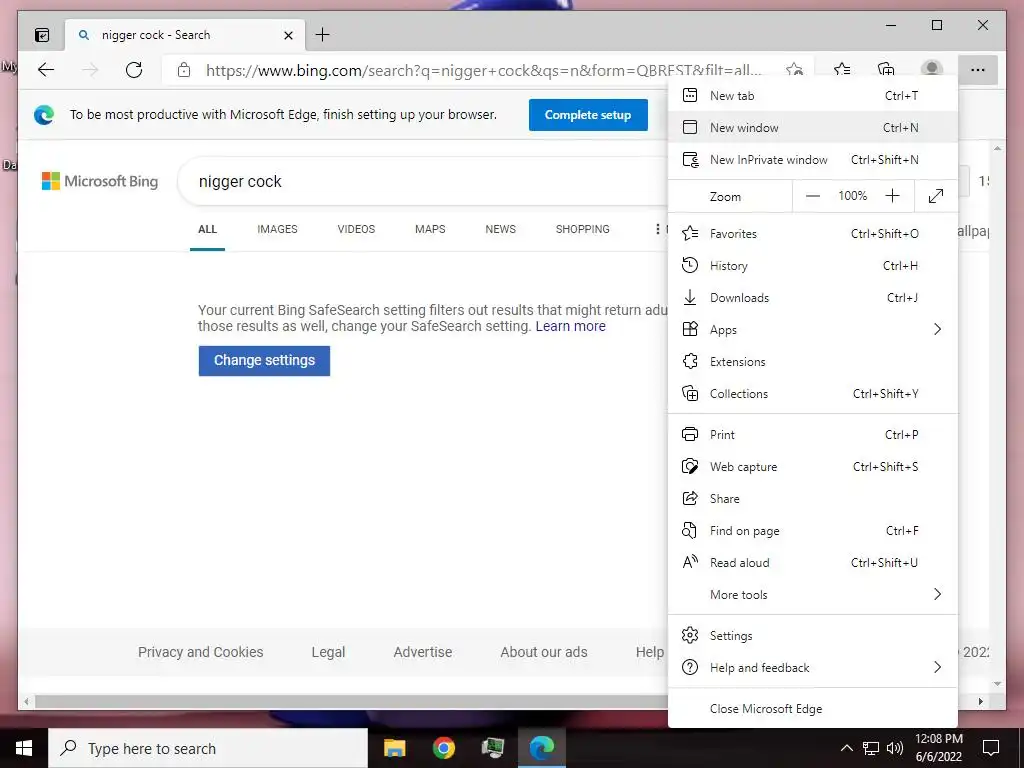
Task: Expand the Apps submenu arrow
Action: [x=937, y=329]
